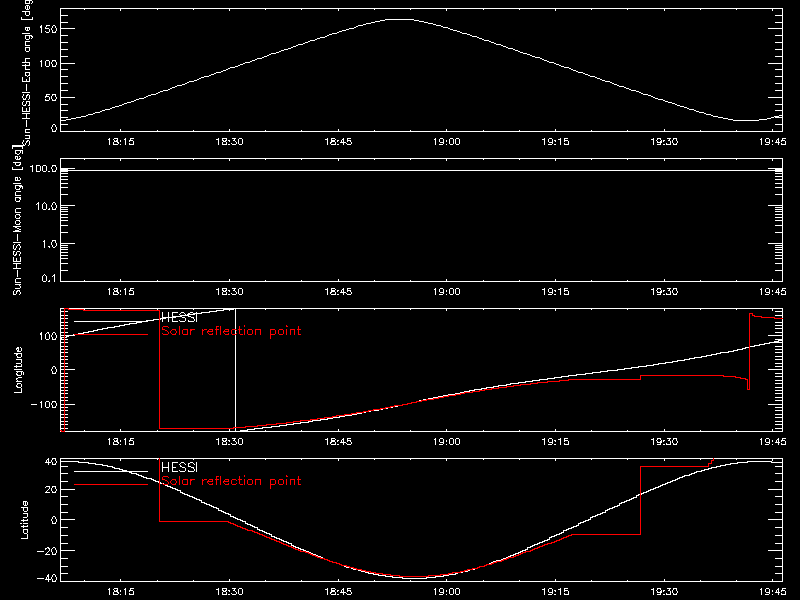Viewport: 800px width, 600px height.
Task: Click 19:15 label under the Longitude plot
Action: click(556, 442)
